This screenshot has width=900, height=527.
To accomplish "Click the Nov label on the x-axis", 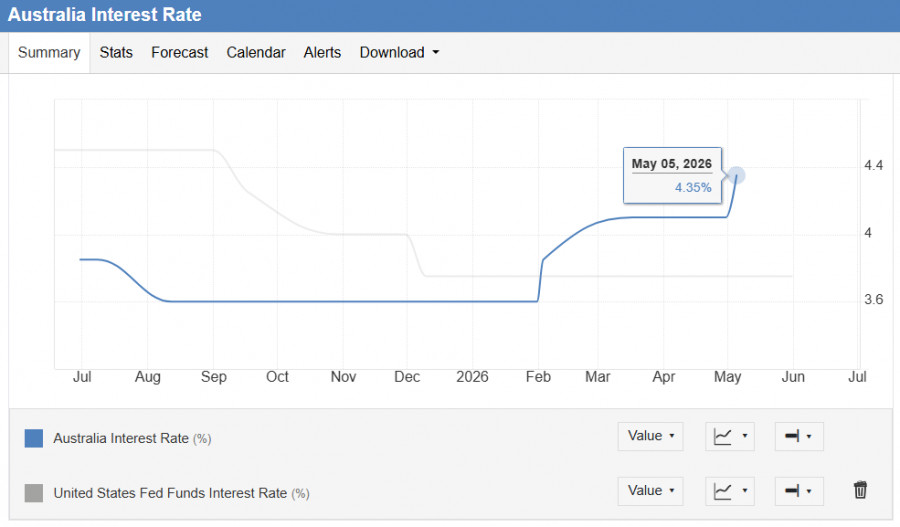I will pos(343,377).
